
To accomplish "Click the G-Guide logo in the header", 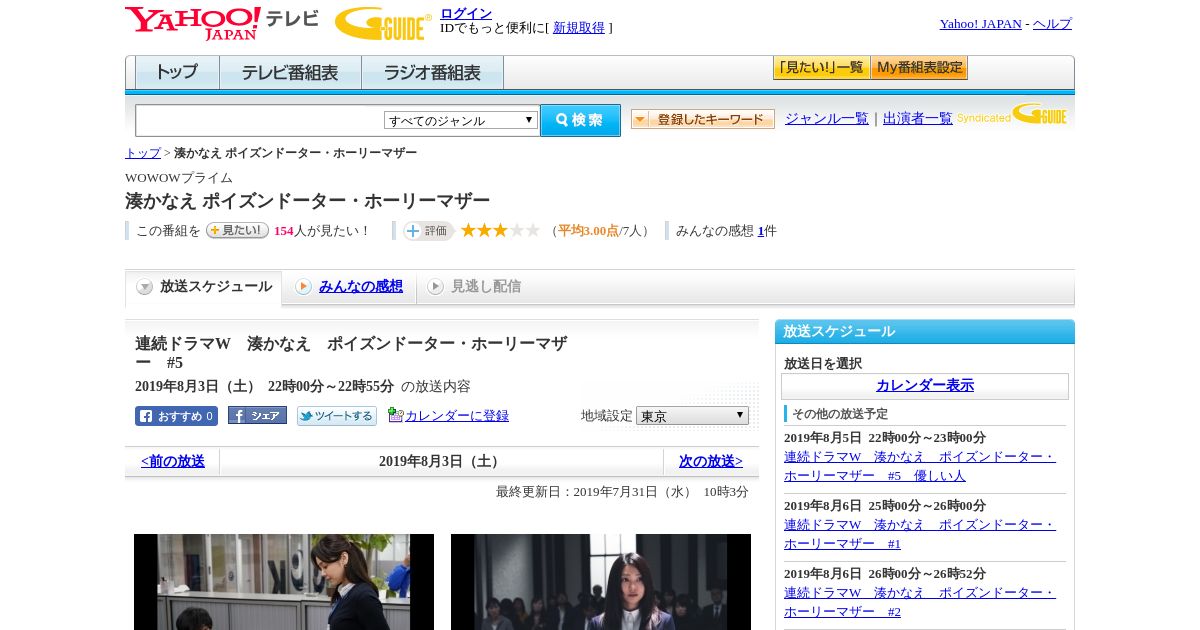I will coord(383,23).
